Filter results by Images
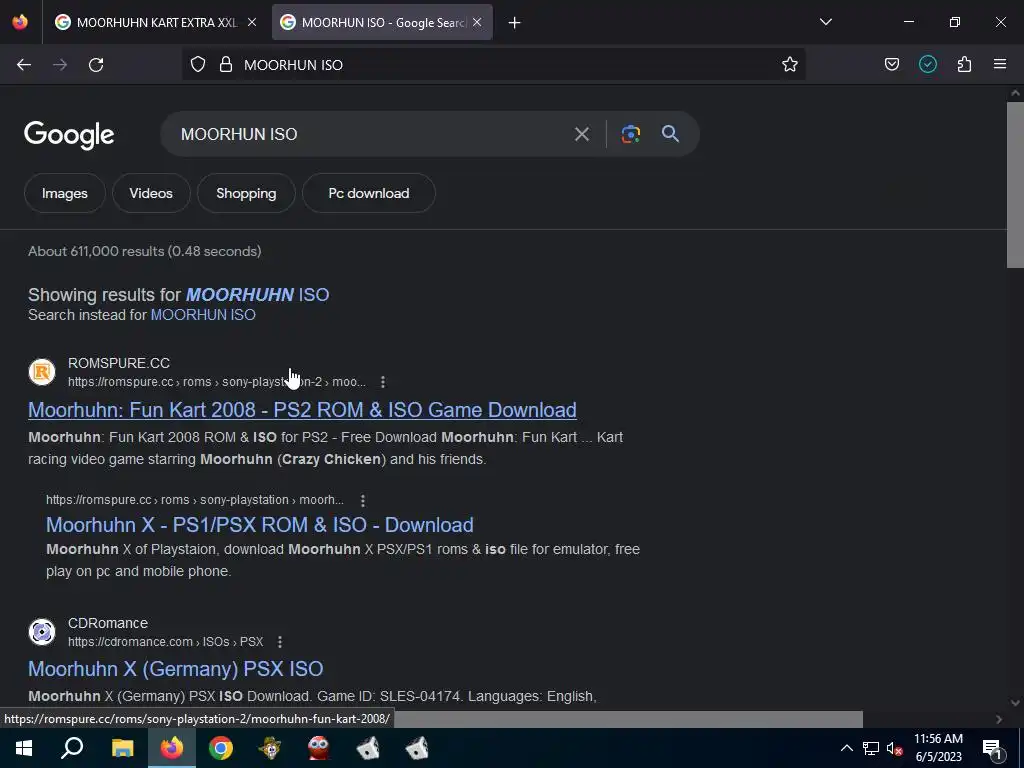1024x768 pixels. [x=65, y=193]
